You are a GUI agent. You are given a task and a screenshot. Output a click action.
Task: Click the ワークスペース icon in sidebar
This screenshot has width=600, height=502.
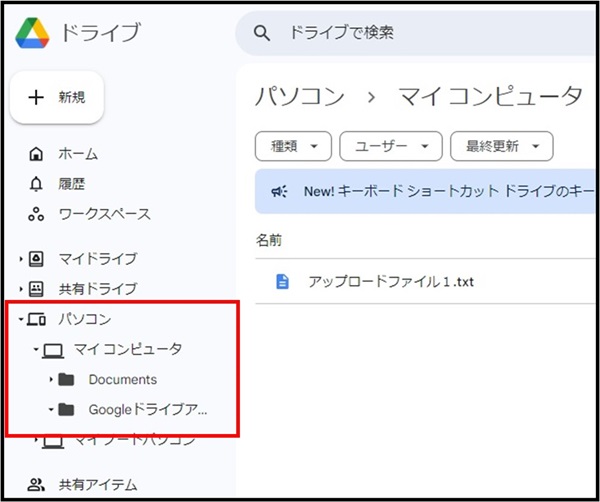coord(37,214)
